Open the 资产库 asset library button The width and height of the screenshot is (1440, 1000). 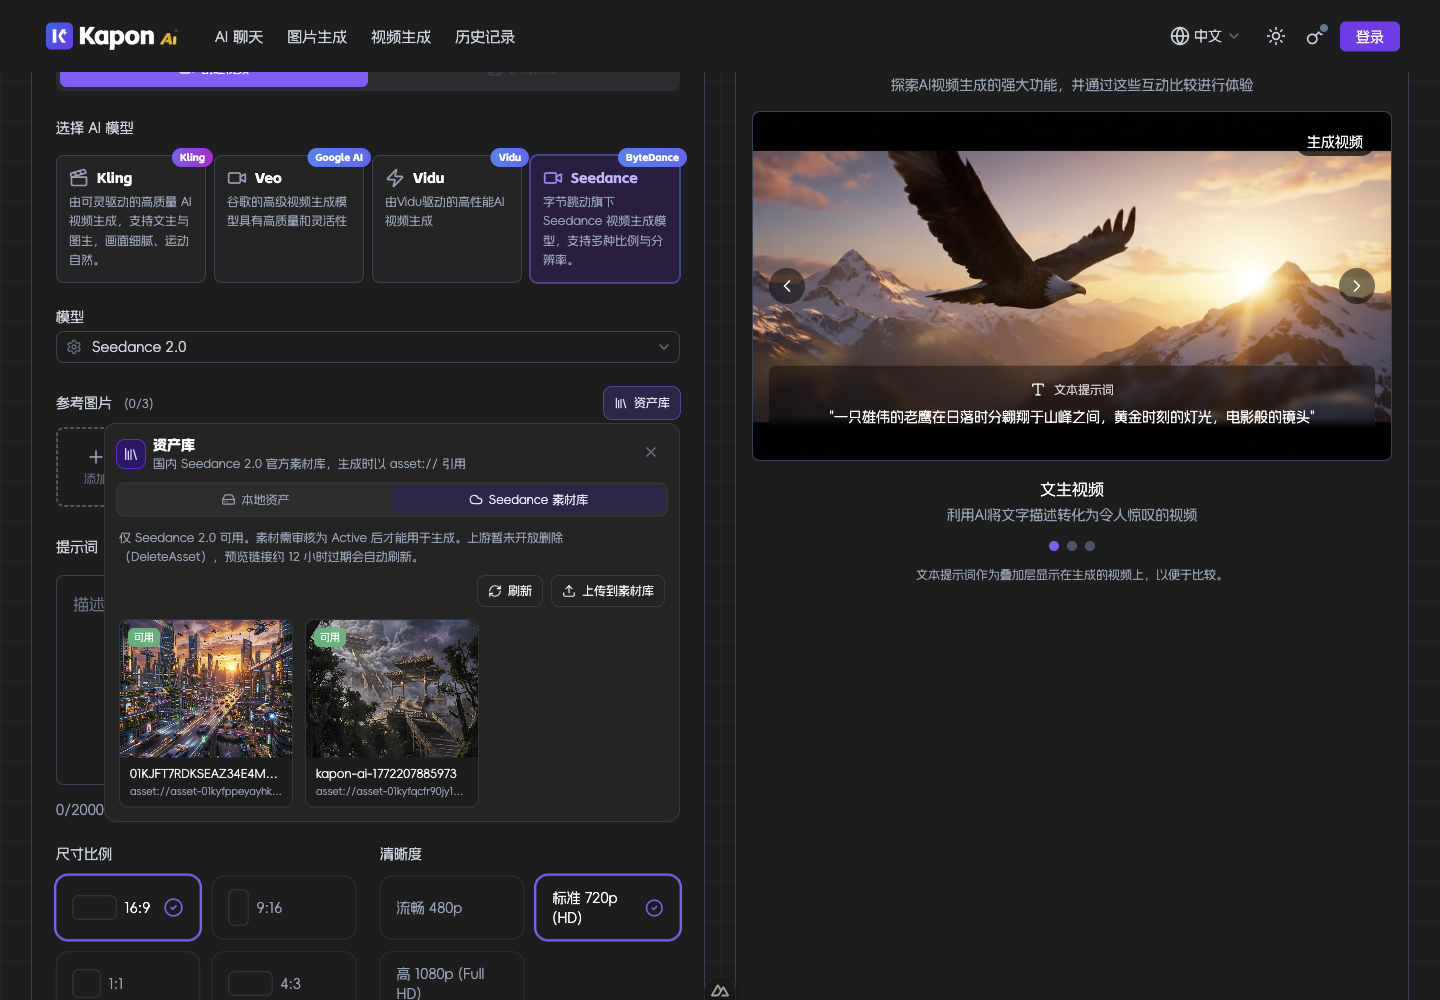(642, 403)
